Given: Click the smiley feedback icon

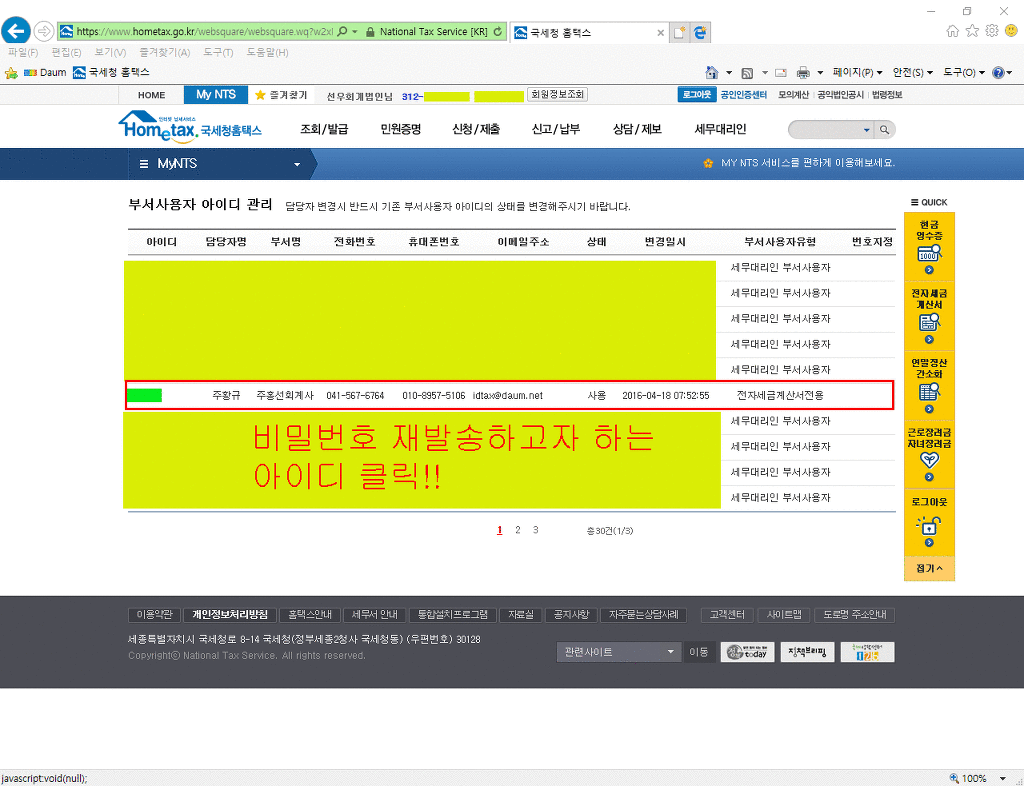Looking at the screenshot, I should [x=1012, y=31].
